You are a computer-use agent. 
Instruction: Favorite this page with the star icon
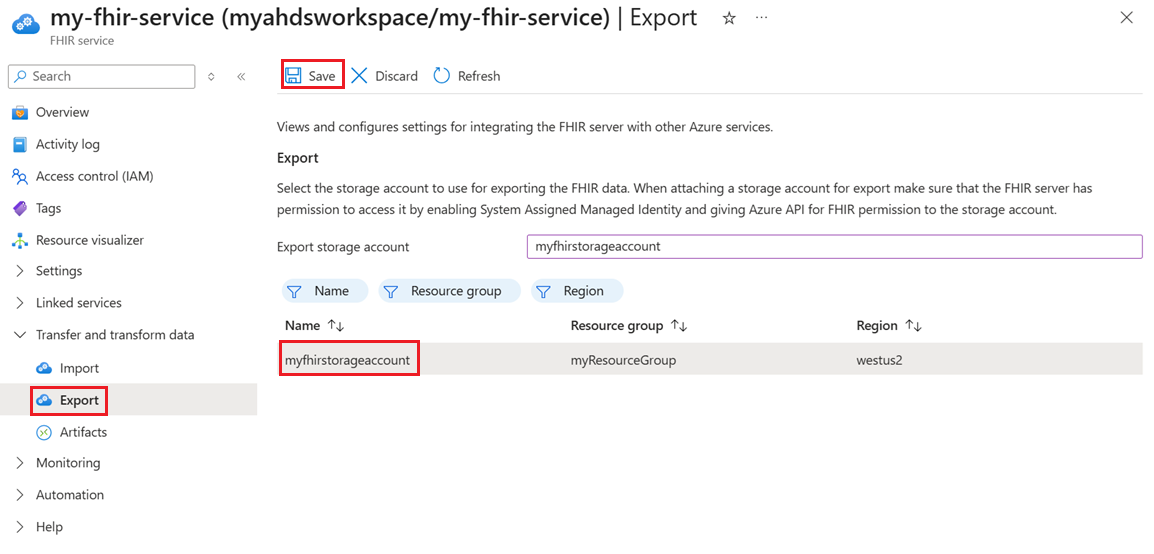(x=729, y=18)
